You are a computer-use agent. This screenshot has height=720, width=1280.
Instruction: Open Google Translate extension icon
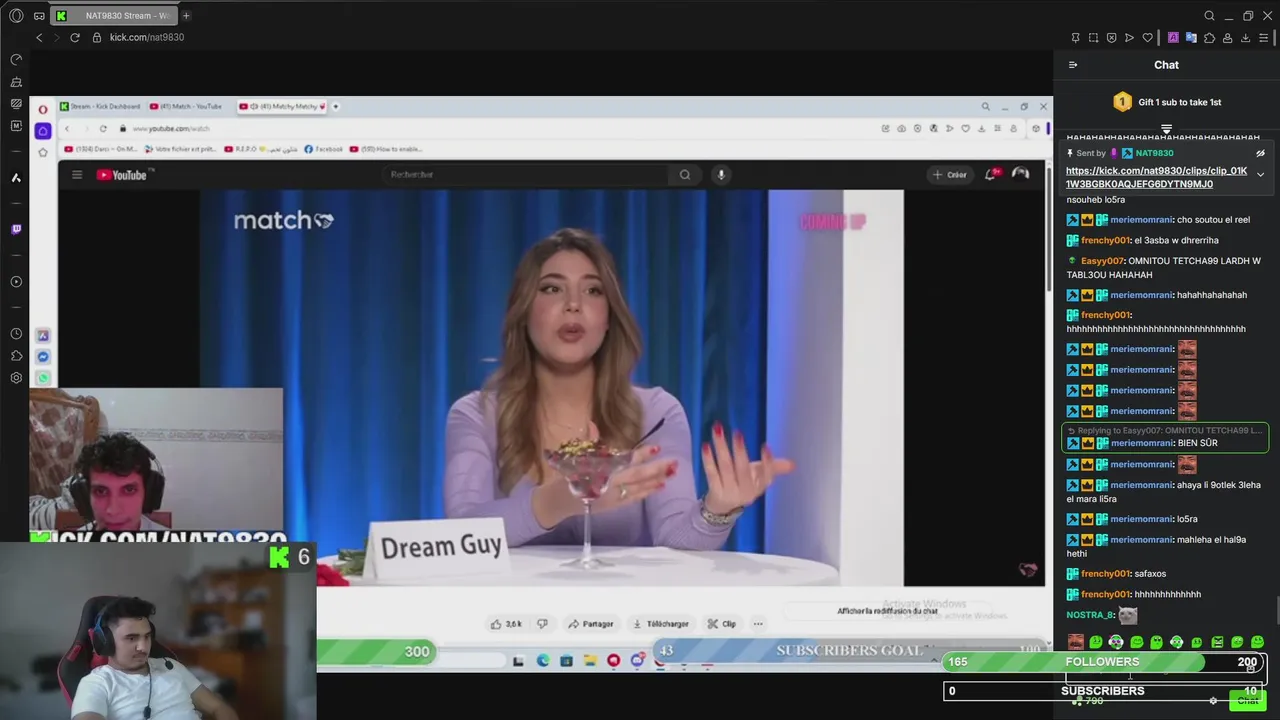pyautogui.click(x=1191, y=38)
